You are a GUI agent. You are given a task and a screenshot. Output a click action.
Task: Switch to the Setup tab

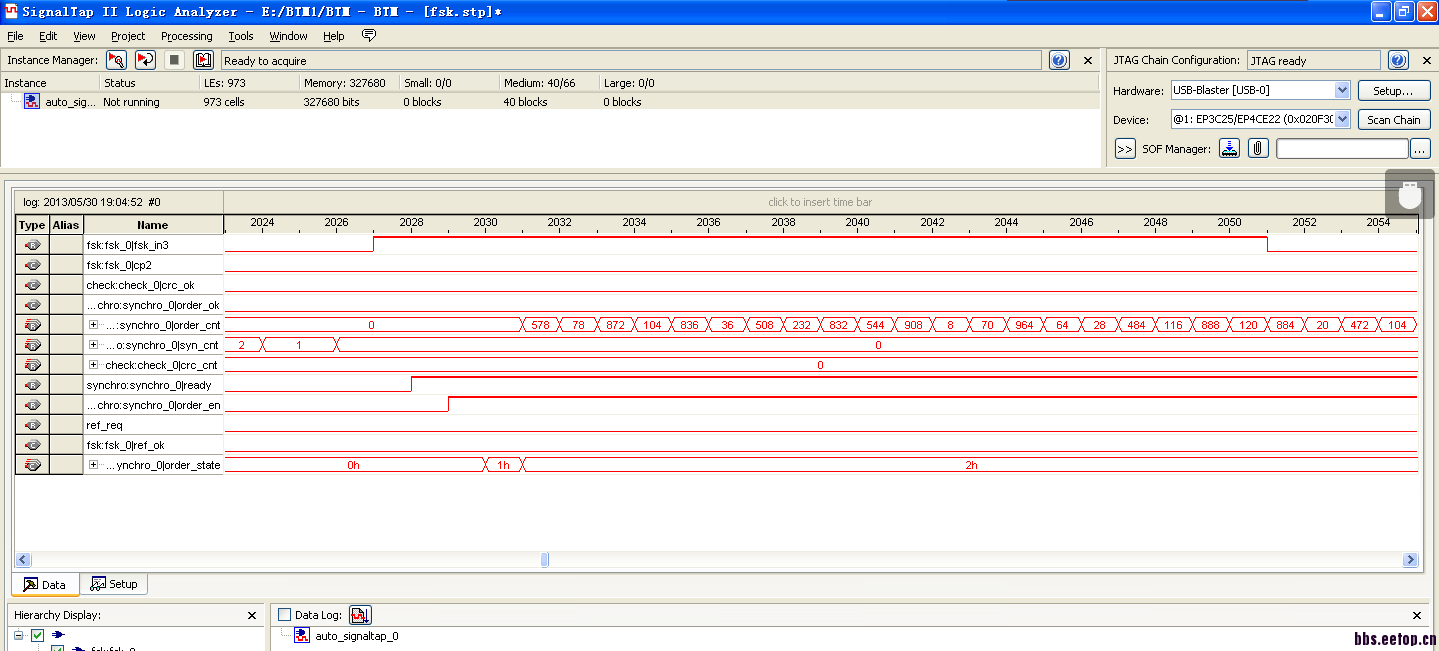coord(114,584)
